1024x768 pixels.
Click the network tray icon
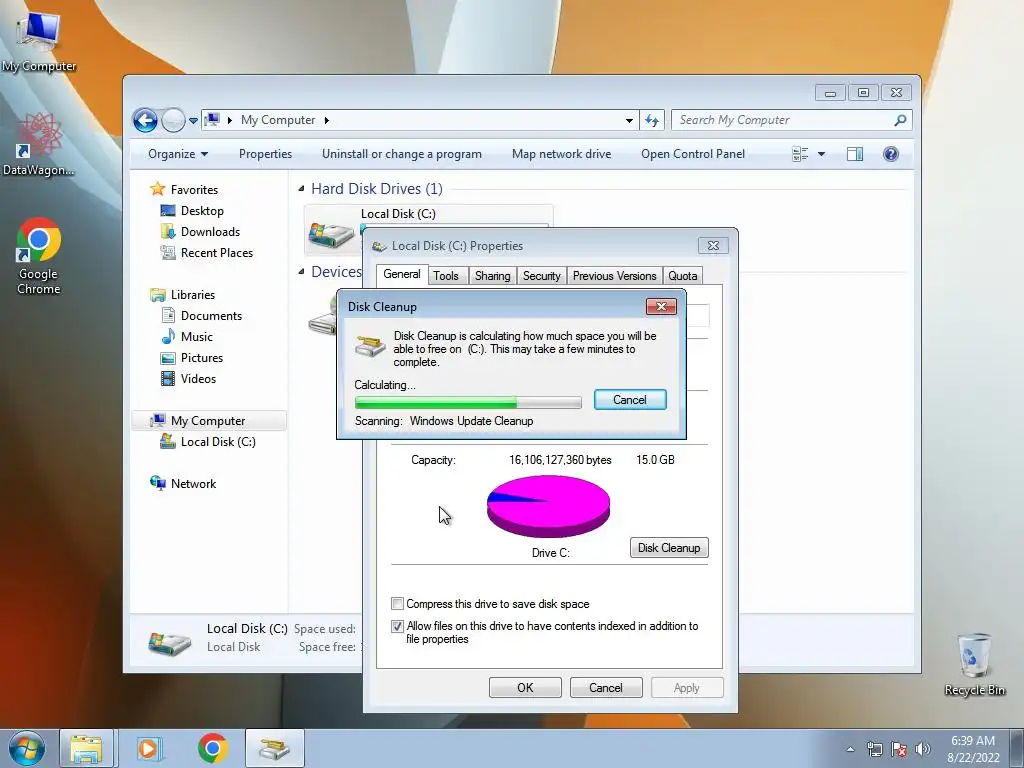pos(874,749)
